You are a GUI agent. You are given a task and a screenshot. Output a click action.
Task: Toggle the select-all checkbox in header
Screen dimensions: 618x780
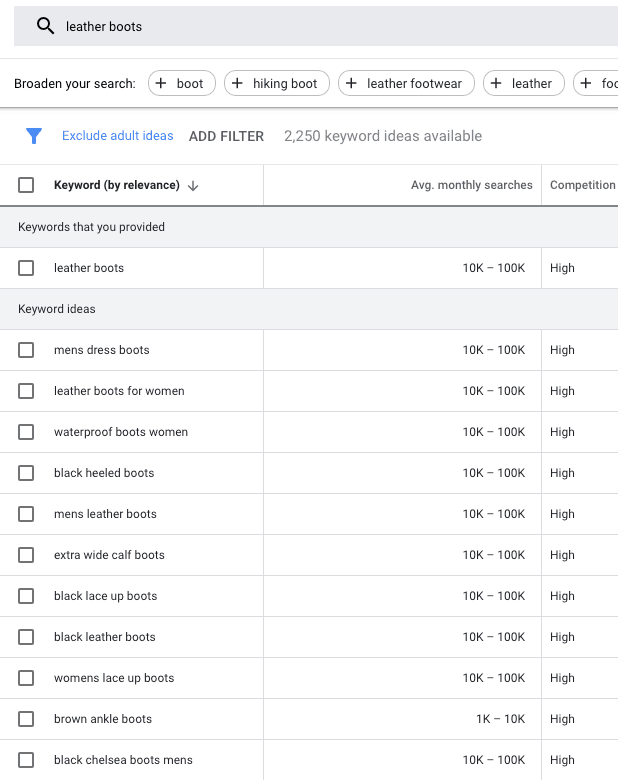(26, 185)
